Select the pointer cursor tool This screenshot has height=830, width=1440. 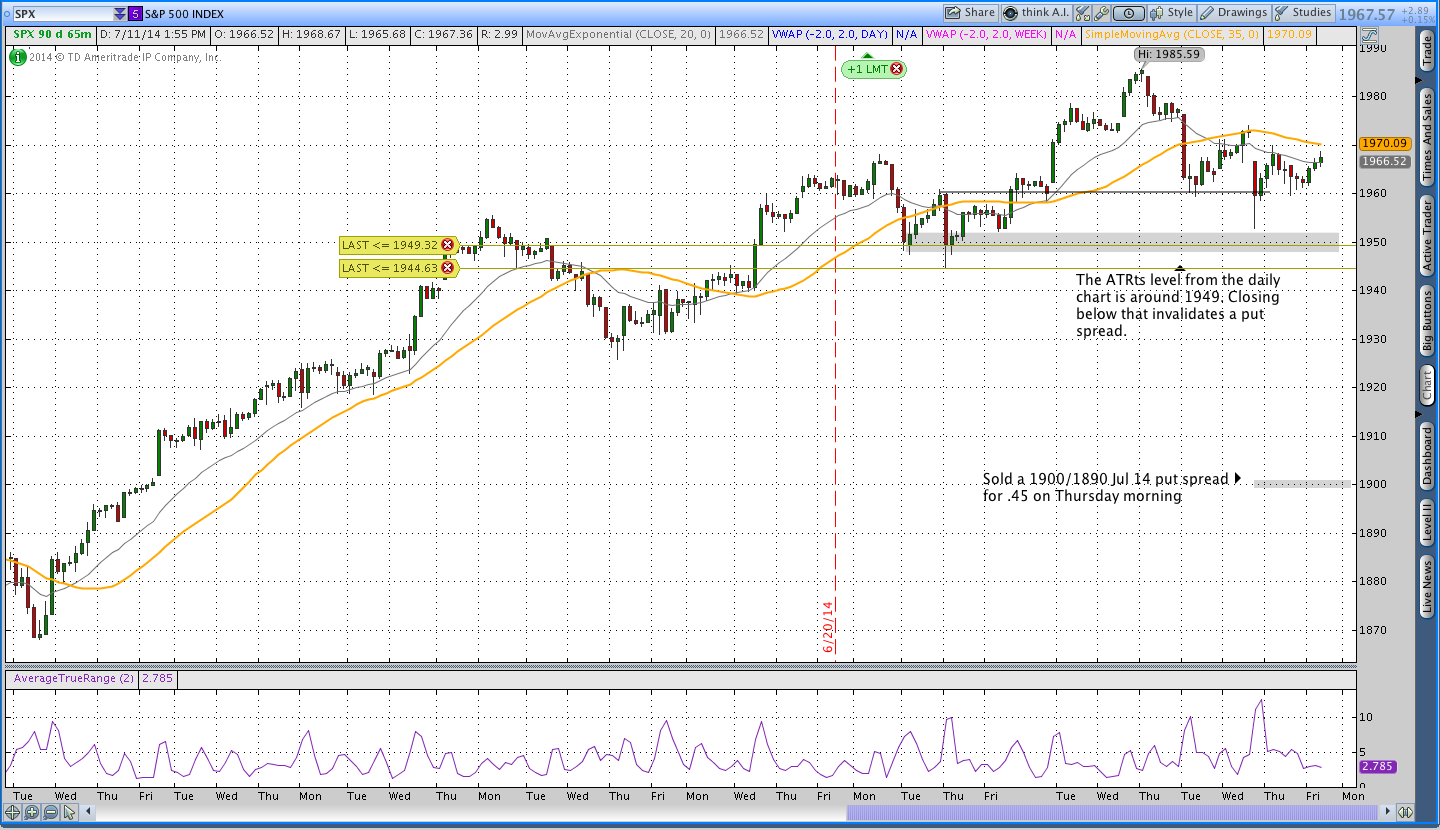(x=68, y=813)
